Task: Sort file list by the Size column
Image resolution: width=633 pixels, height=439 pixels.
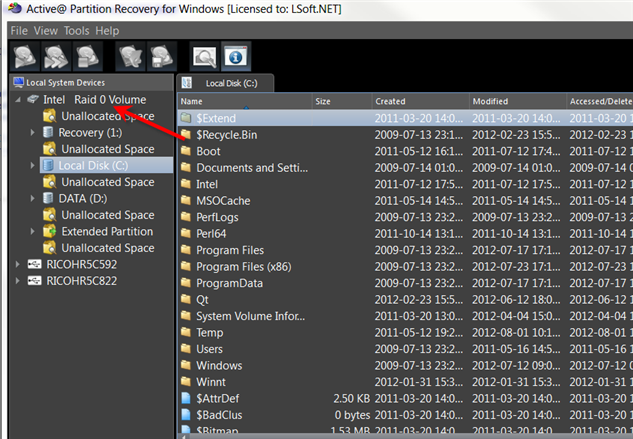Action: 342,101
